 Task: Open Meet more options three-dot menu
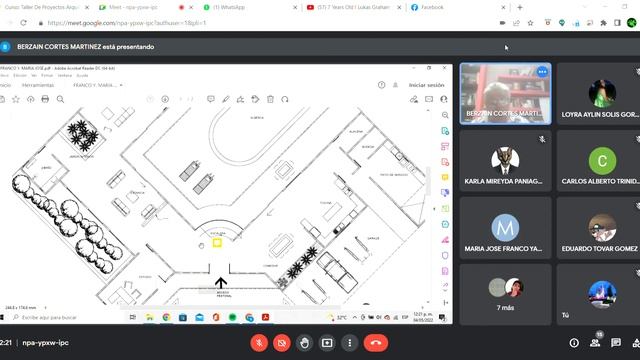click(349, 343)
